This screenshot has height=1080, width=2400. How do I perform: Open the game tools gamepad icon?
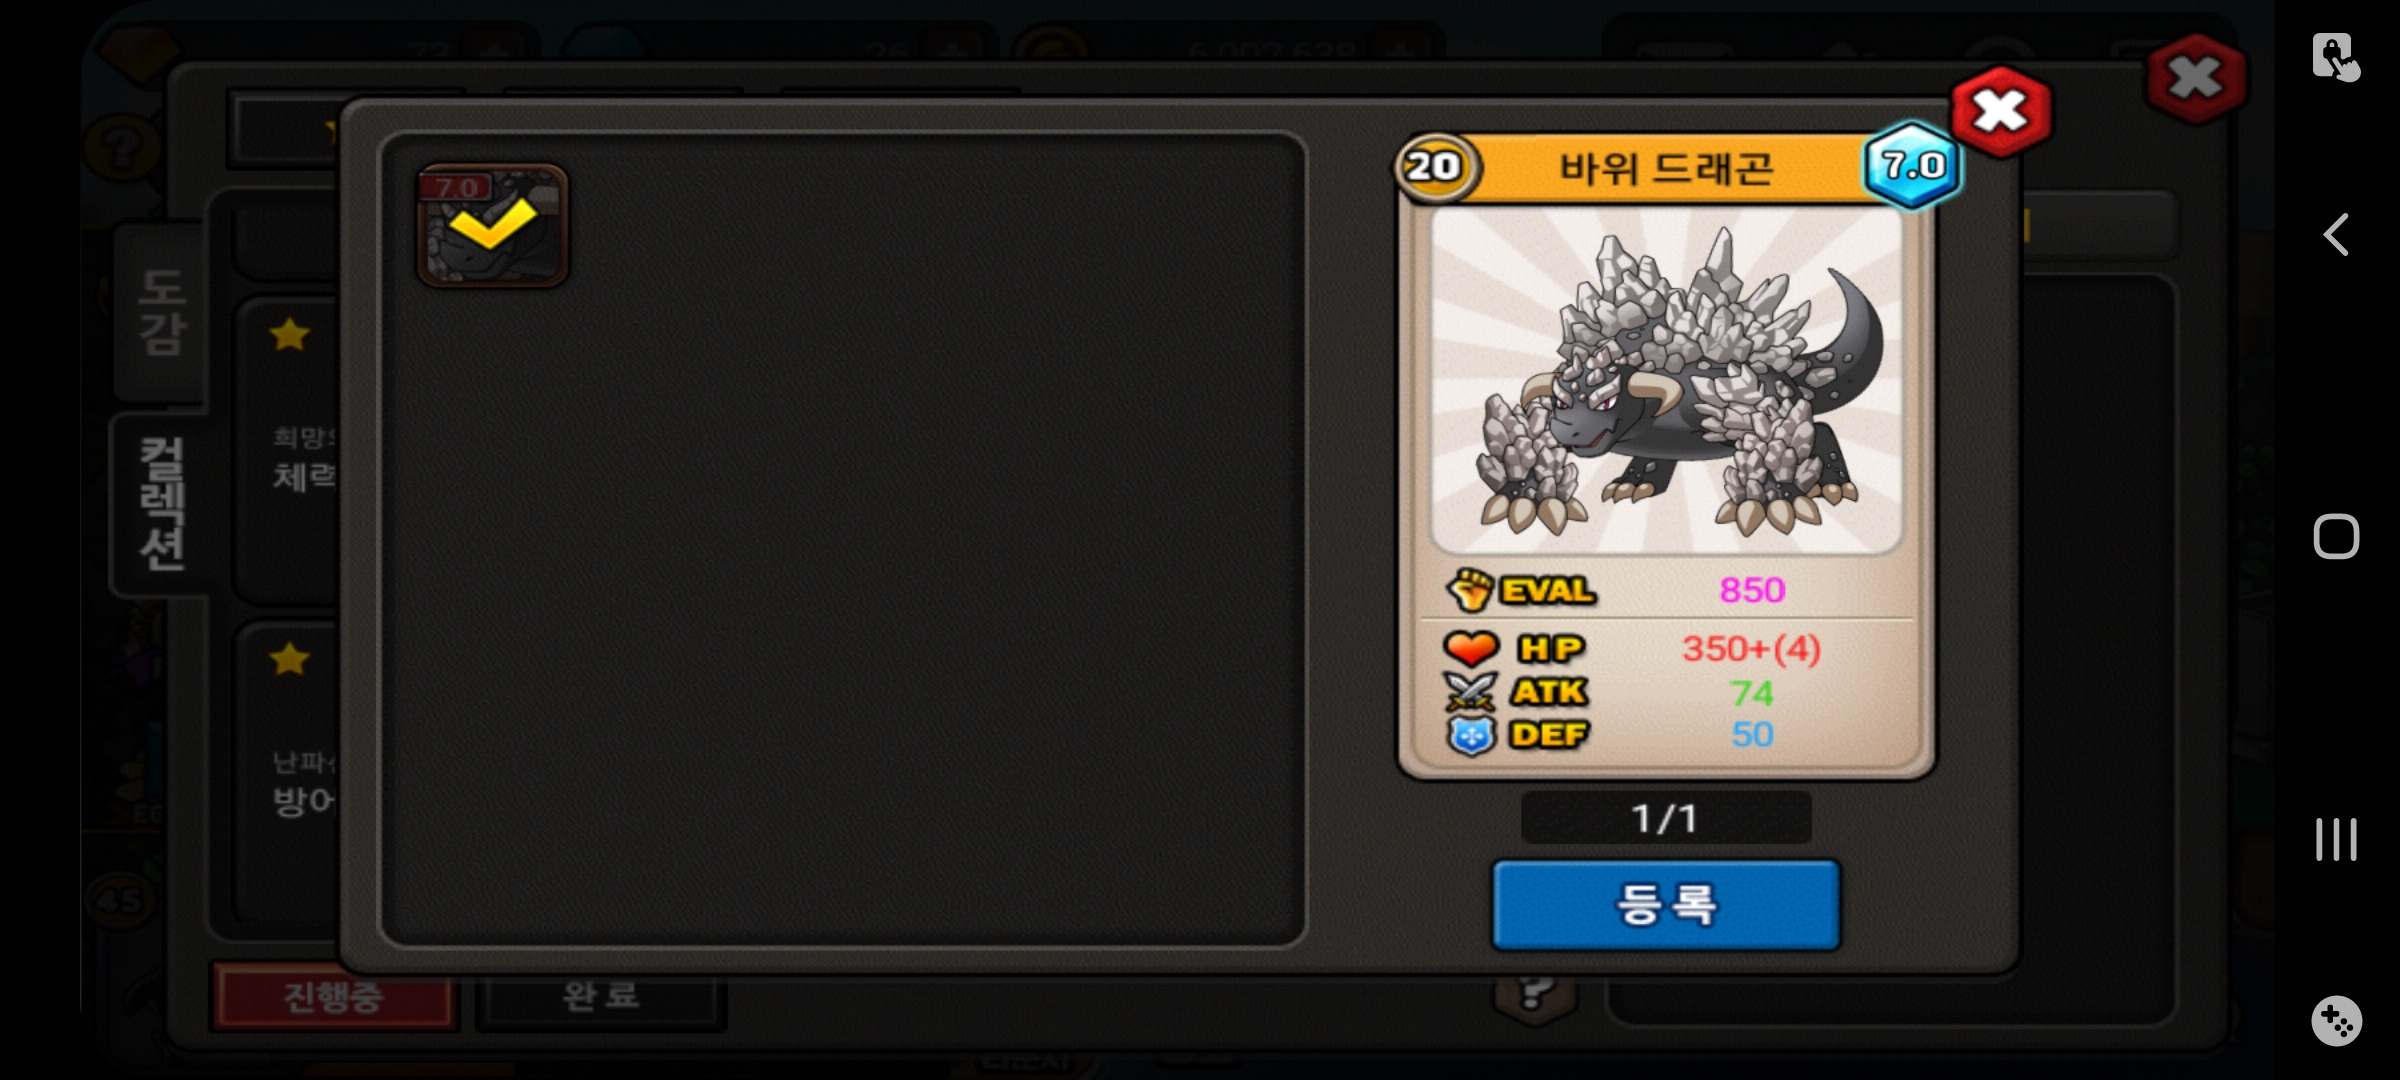[x=2336, y=1021]
